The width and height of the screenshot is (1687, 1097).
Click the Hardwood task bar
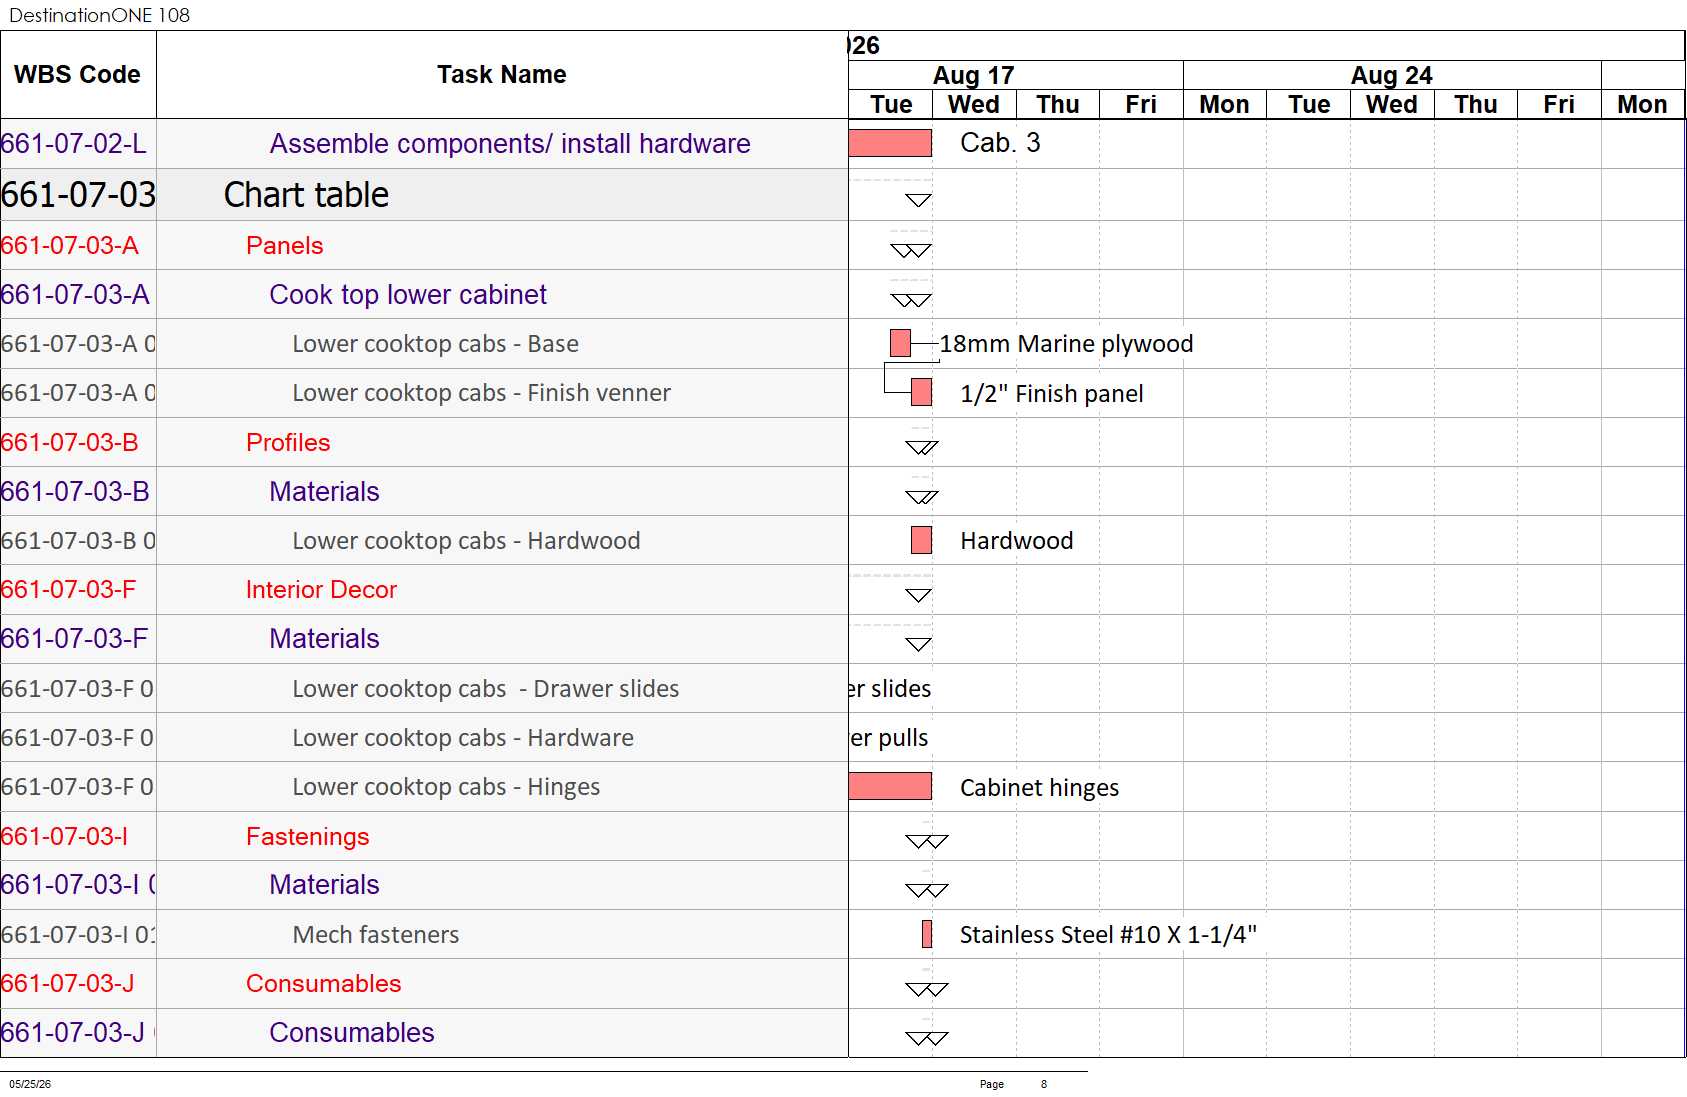coord(921,540)
